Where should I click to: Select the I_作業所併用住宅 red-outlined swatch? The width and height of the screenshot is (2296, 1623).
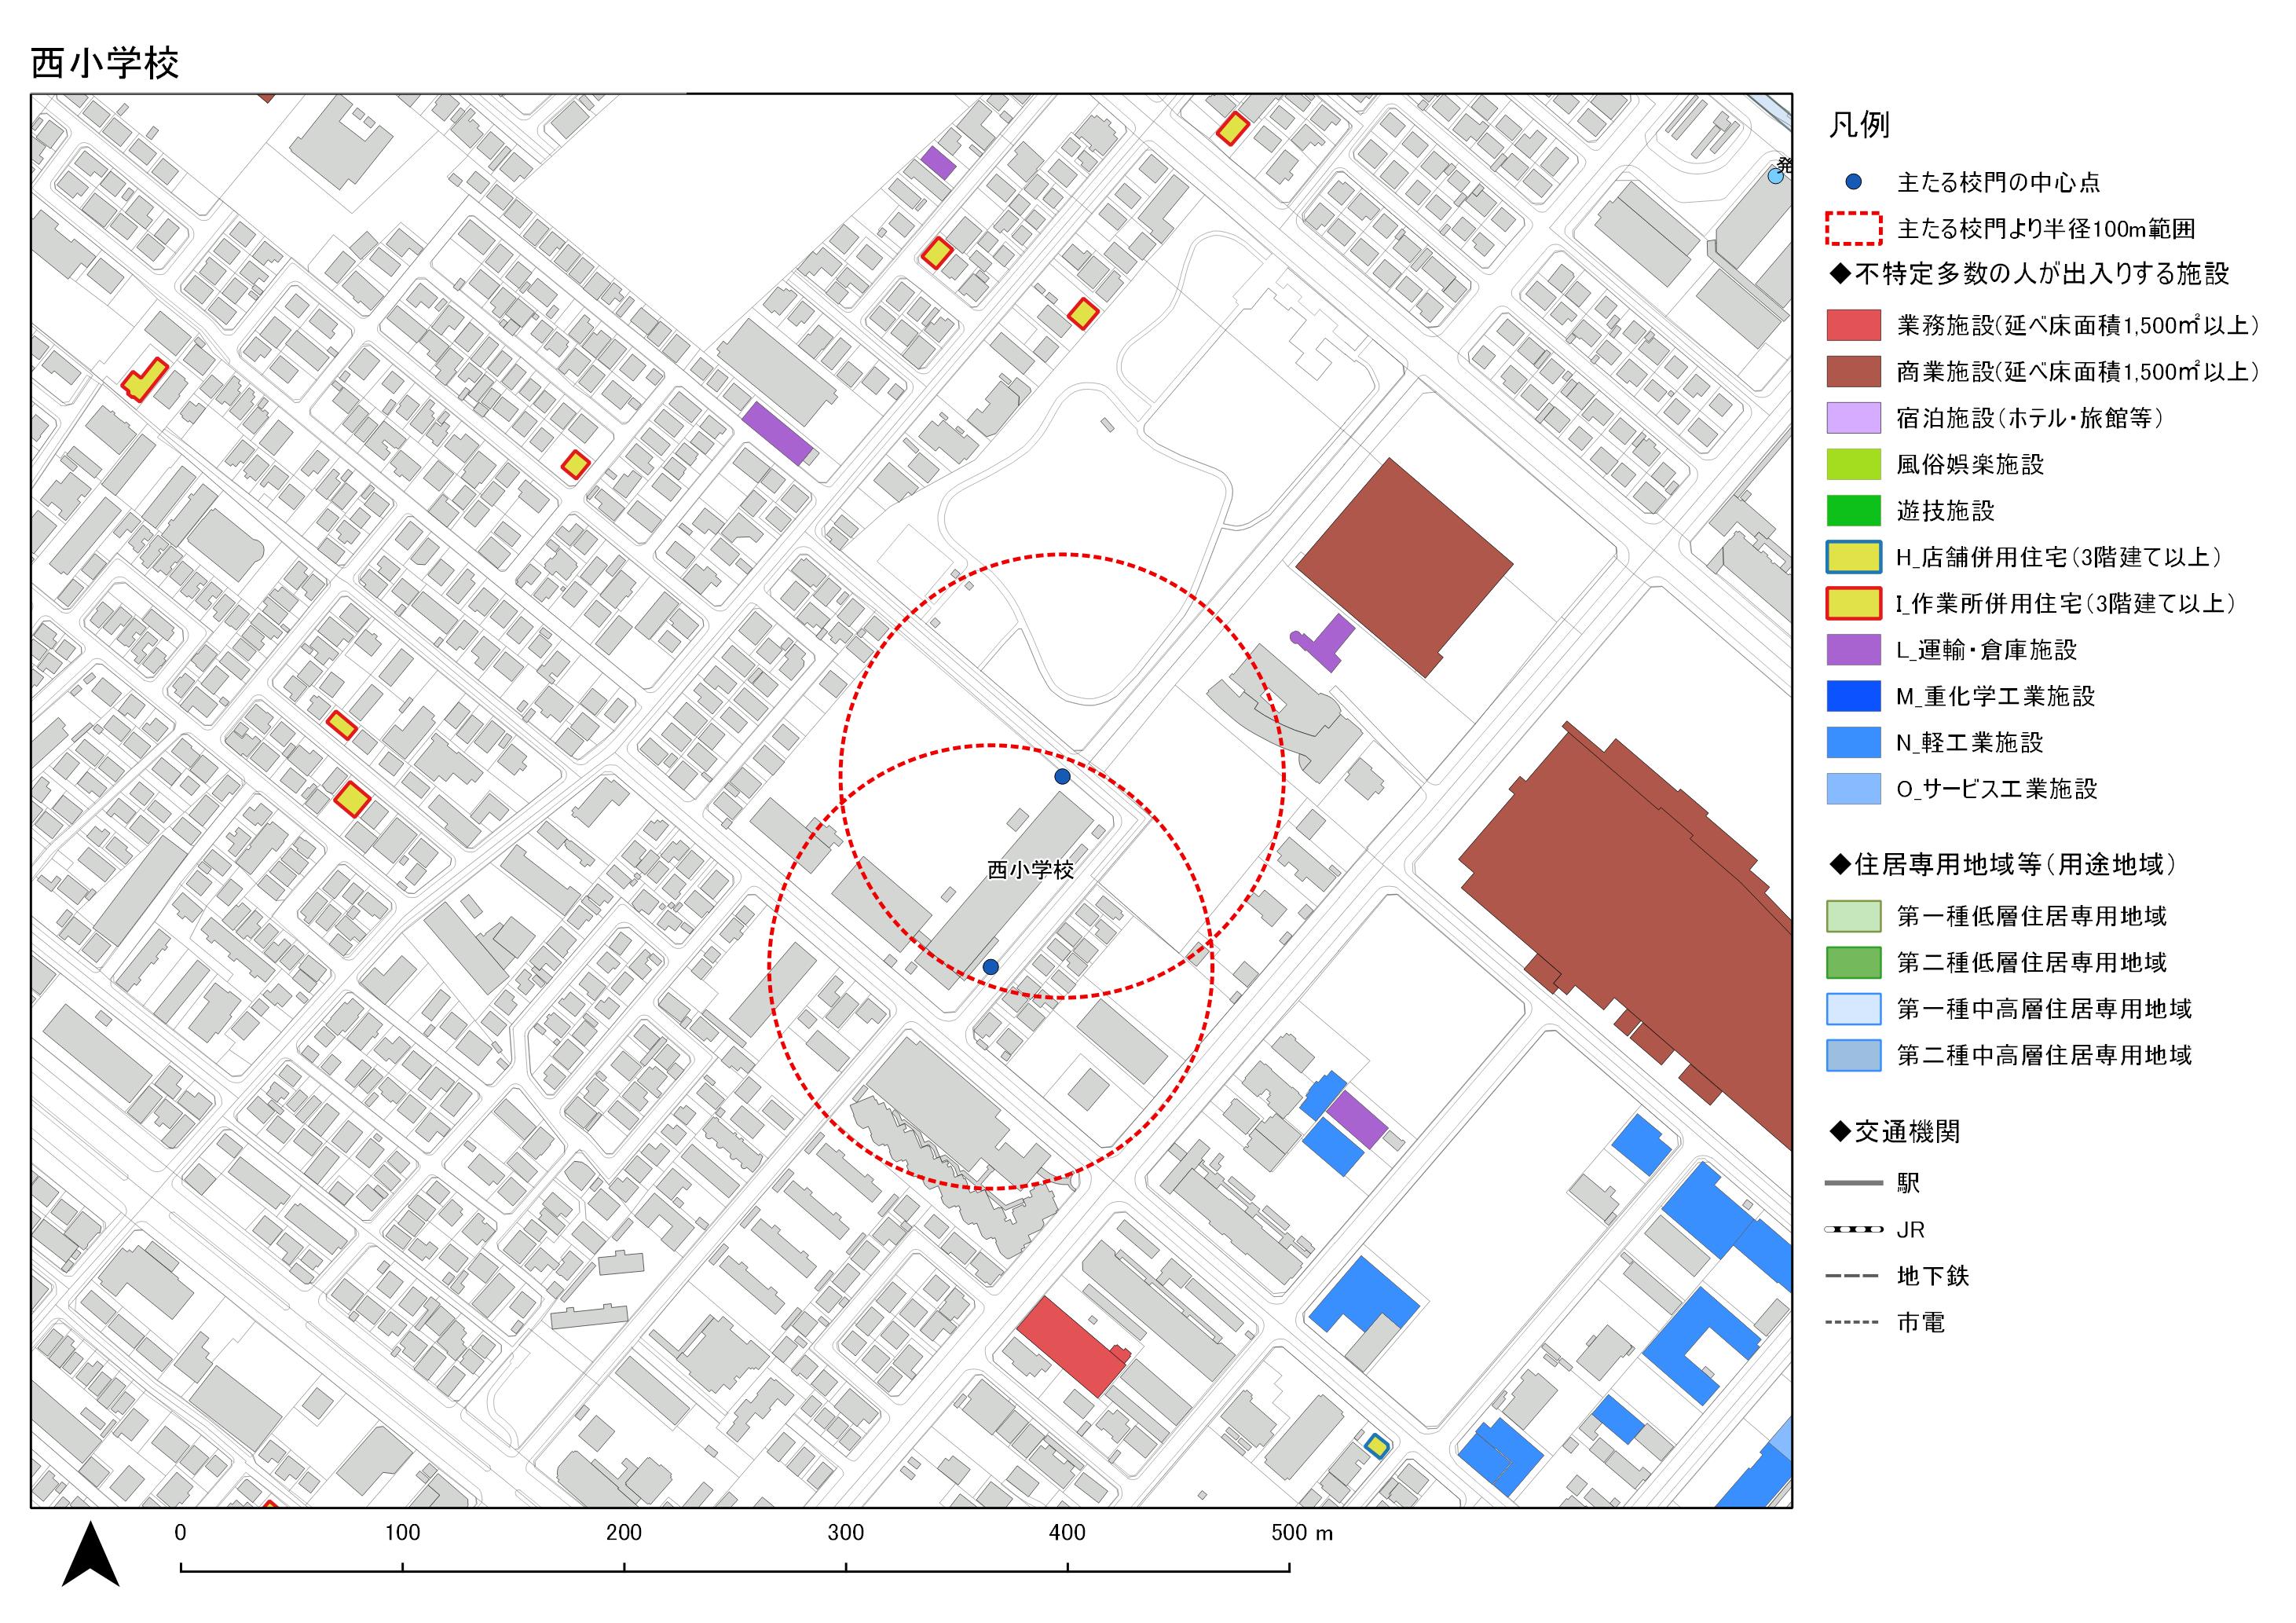click(1853, 603)
